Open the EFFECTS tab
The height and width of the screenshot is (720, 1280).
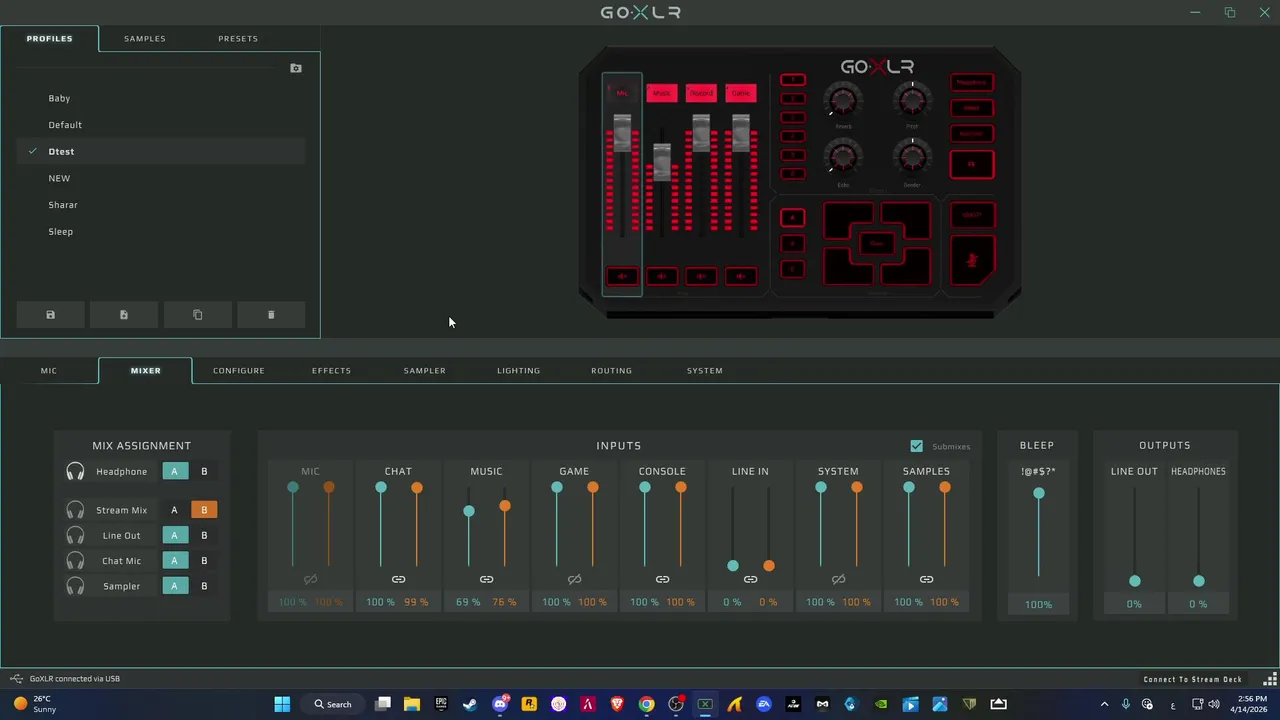coord(331,370)
